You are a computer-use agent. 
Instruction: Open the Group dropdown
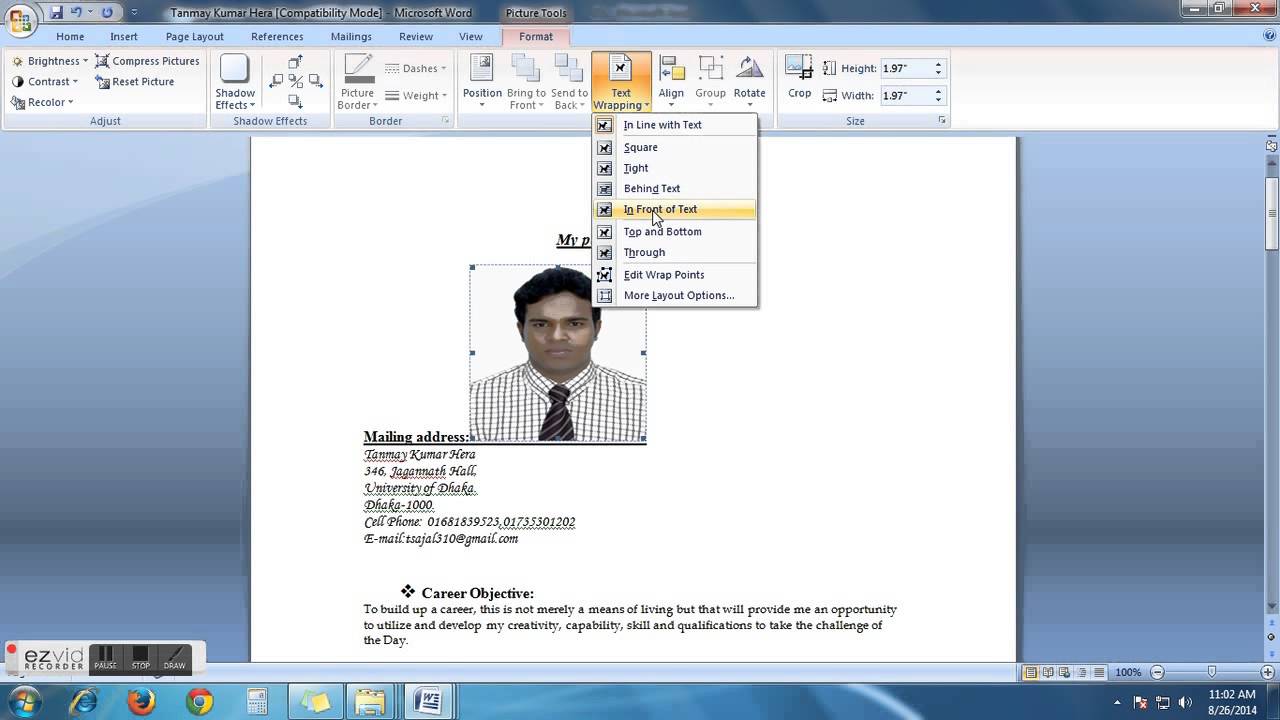710,81
